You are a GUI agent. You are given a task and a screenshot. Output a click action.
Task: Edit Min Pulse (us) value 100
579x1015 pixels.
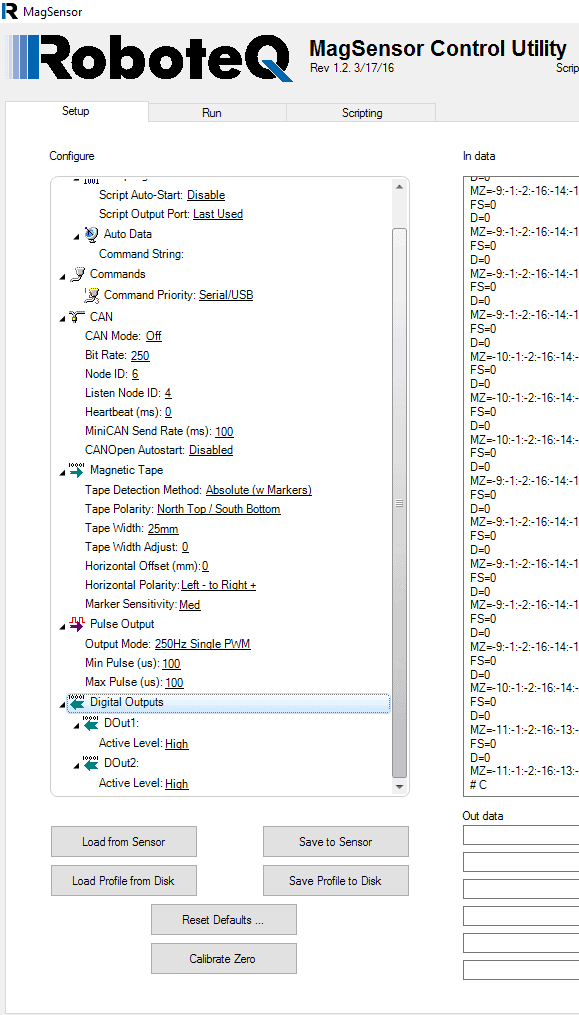click(x=172, y=664)
